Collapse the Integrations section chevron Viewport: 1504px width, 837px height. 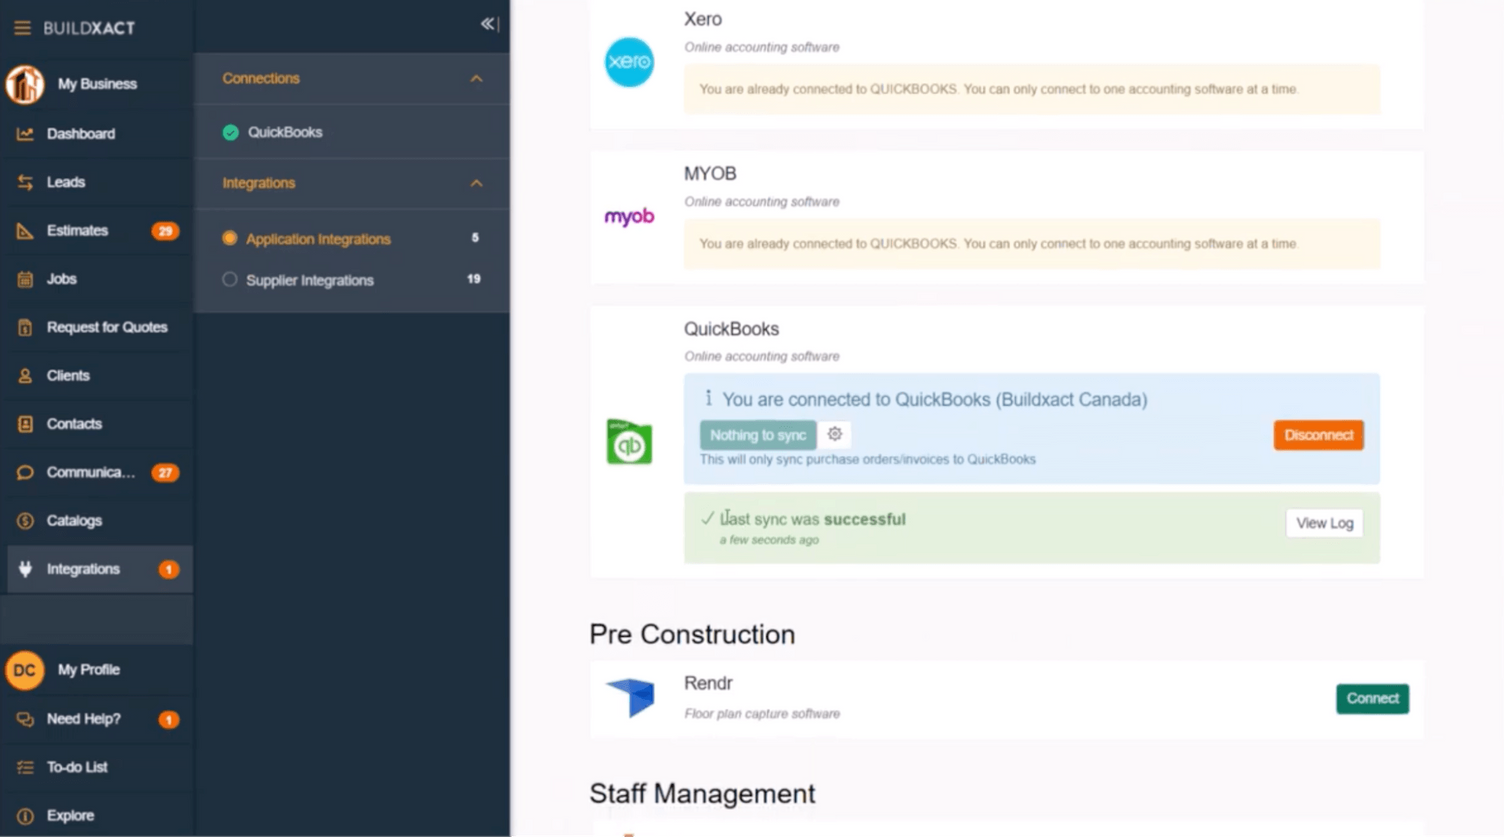476,183
